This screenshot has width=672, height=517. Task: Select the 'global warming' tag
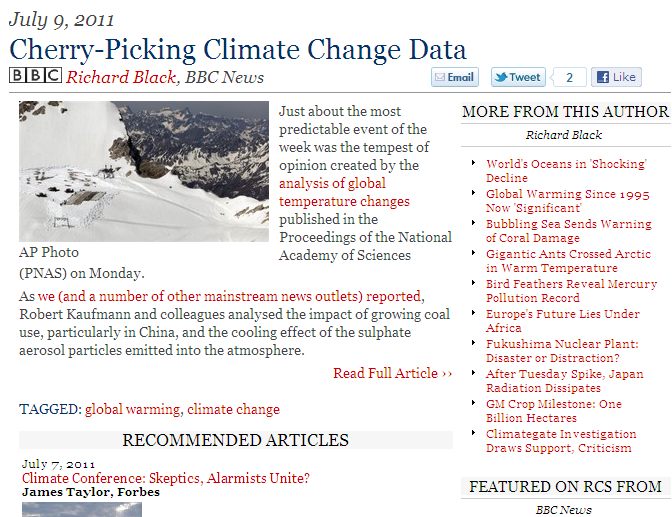click(x=132, y=409)
